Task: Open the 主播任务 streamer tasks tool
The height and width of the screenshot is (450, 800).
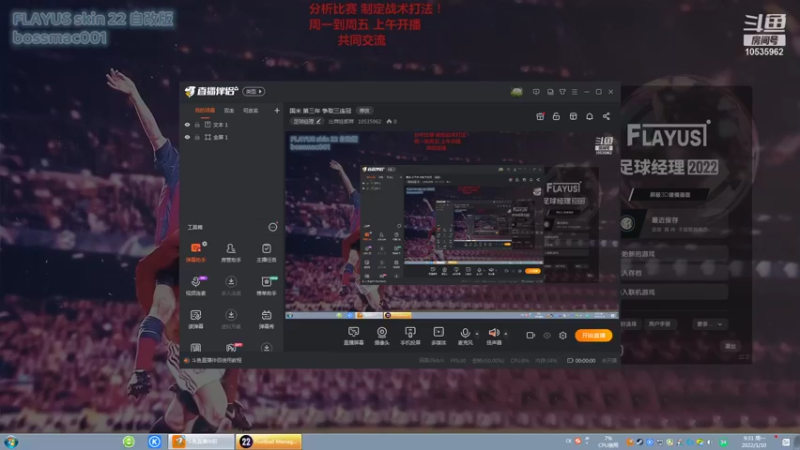Action: 266,253
